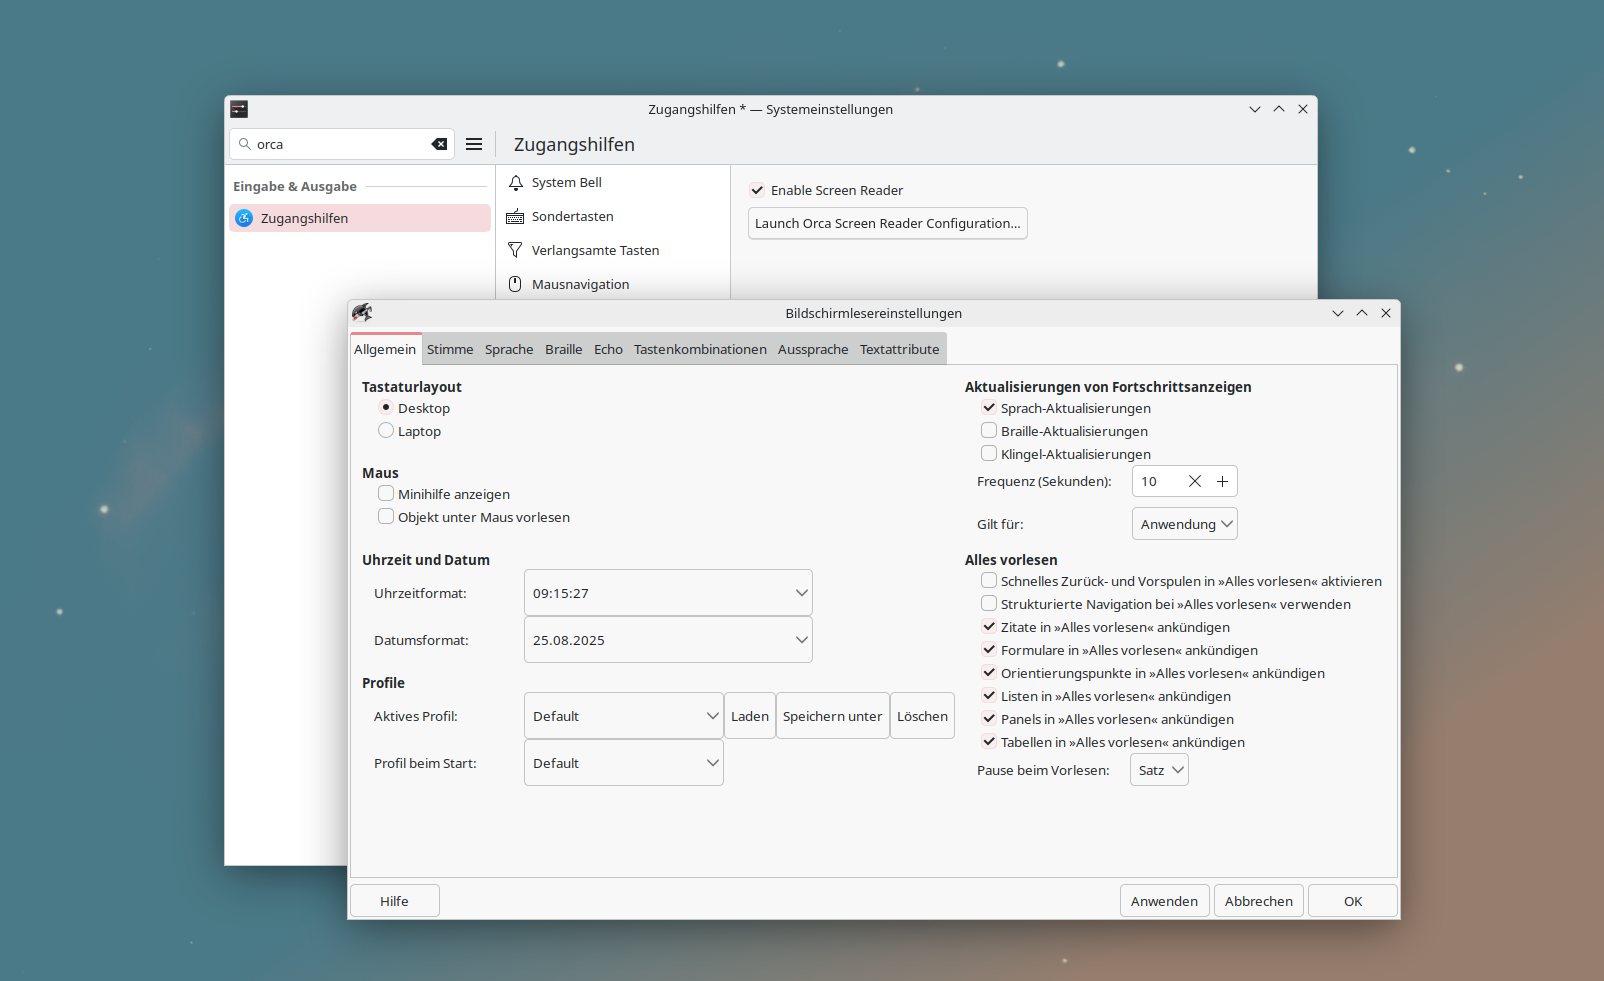
Task: Open Mausnavigation using its mouse icon
Action: pos(514,284)
